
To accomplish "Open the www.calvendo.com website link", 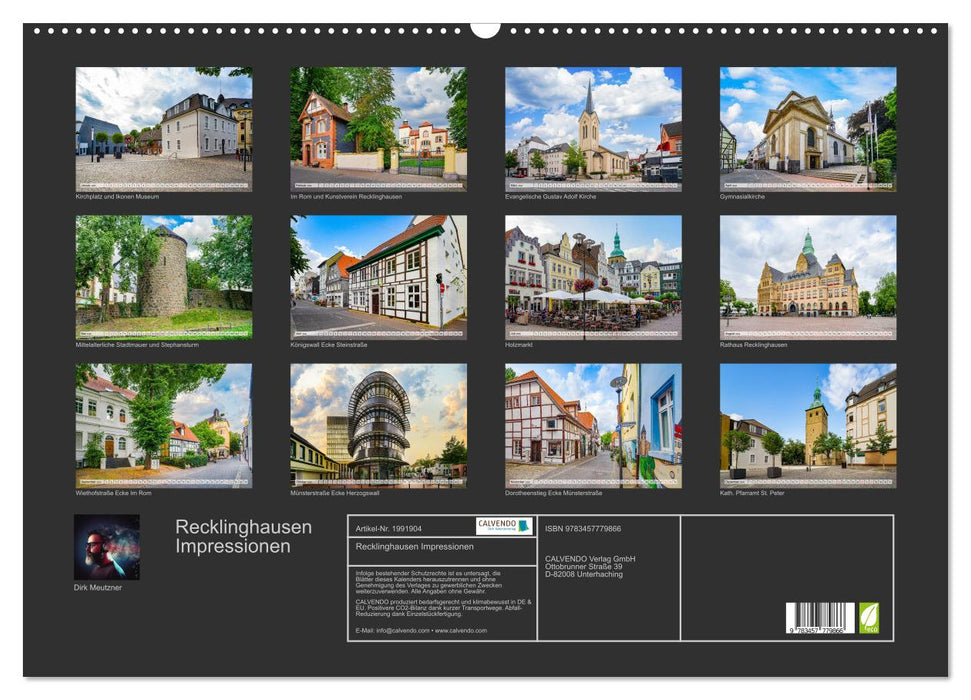I will click(x=461, y=631).
